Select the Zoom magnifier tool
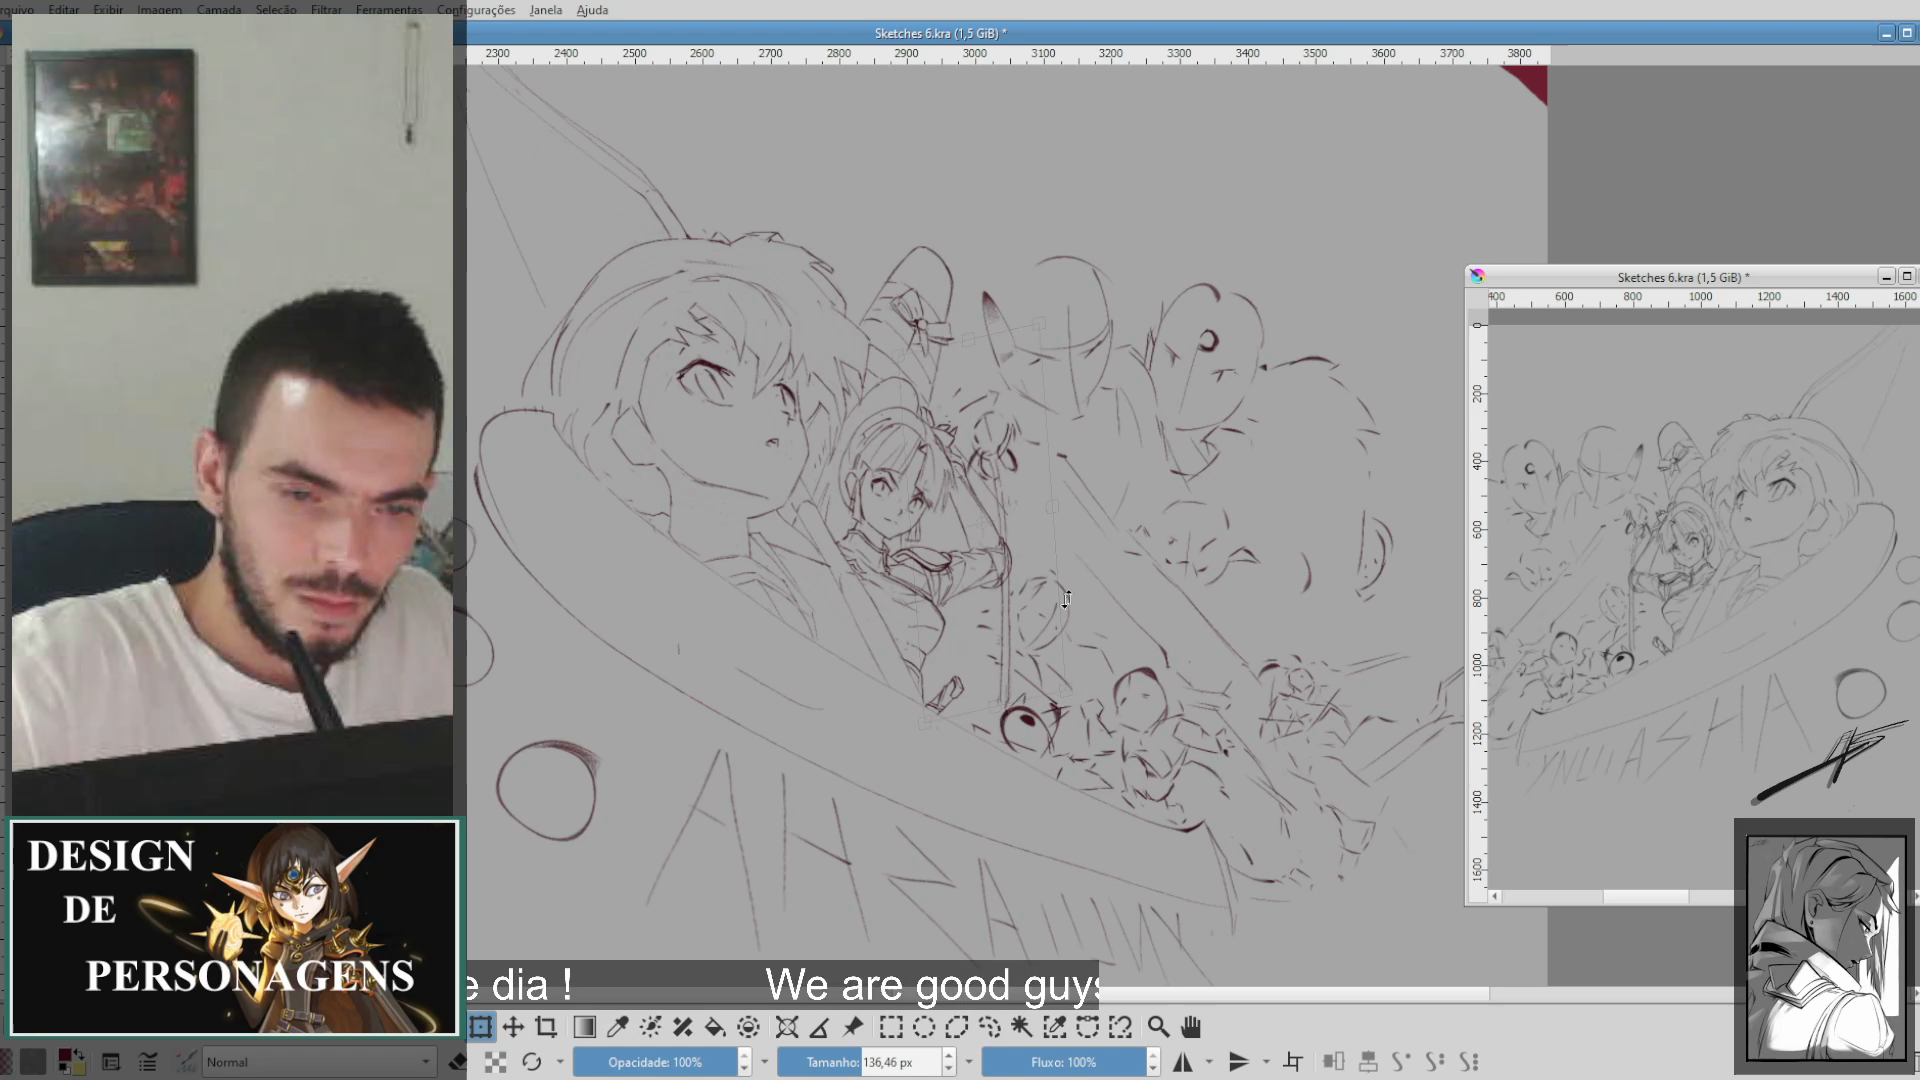Screen dimensions: 1920x1080 (x=1158, y=1027)
